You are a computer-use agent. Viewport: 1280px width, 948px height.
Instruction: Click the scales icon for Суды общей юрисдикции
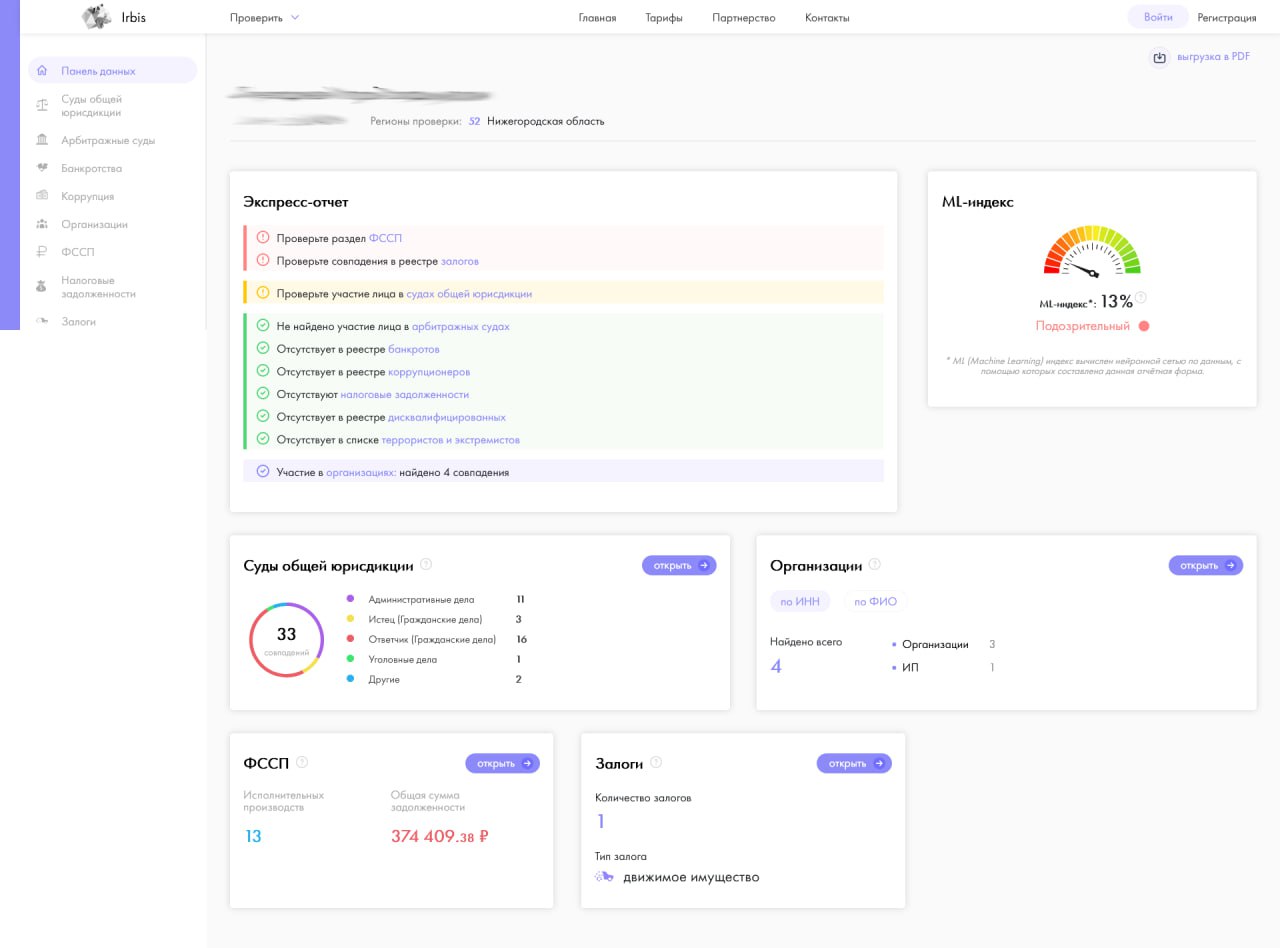coord(42,105)
